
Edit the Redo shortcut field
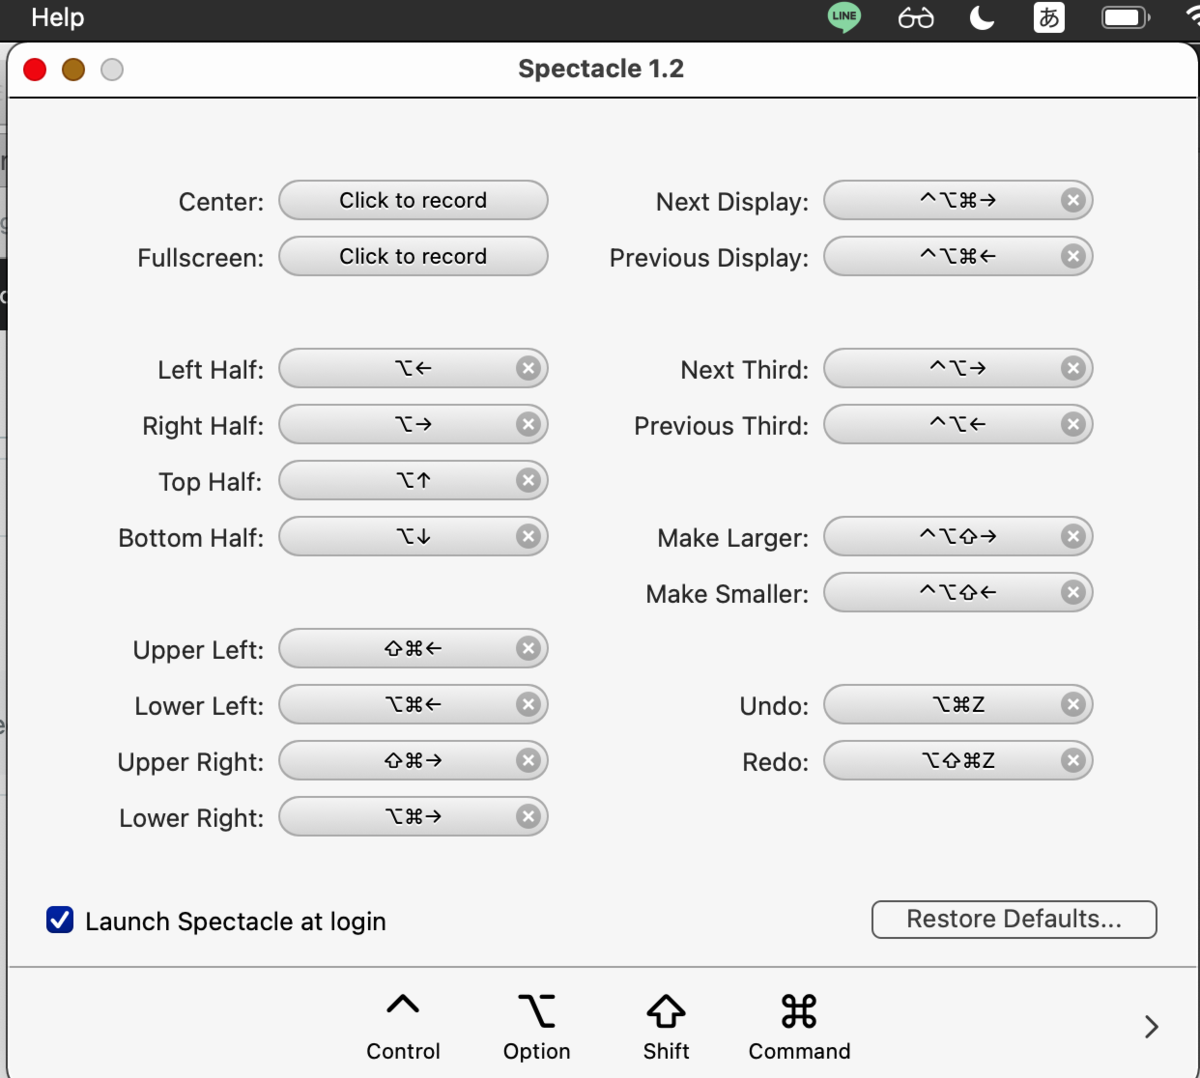pos(958,760)
